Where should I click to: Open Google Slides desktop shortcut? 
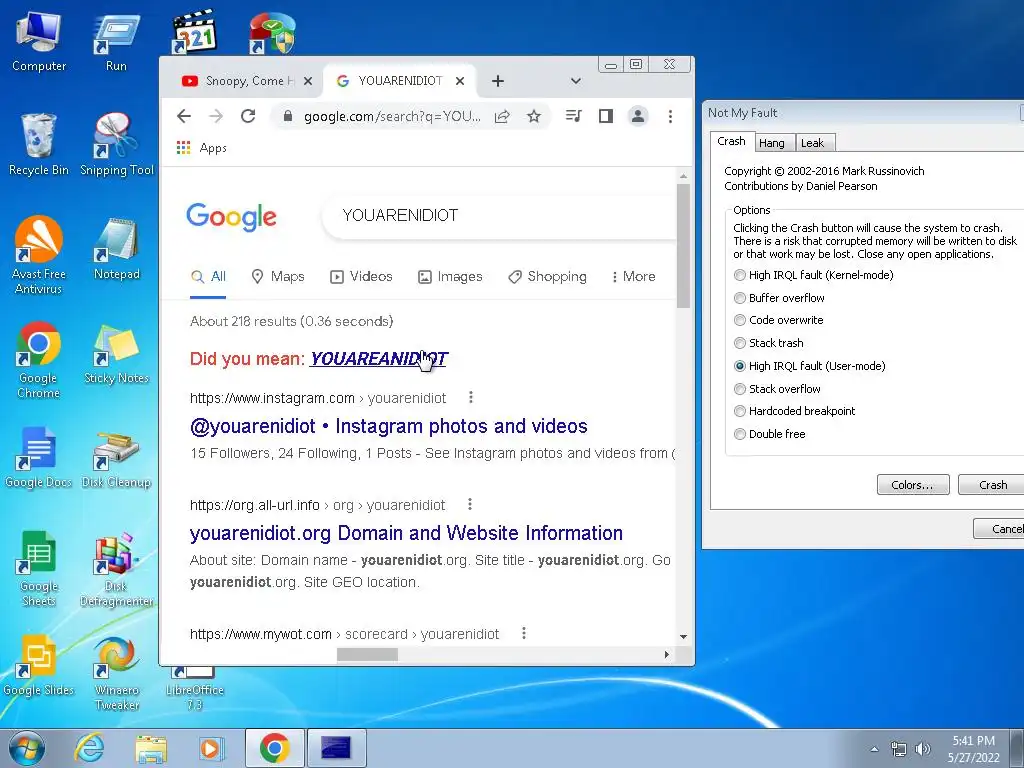point(39,665)
